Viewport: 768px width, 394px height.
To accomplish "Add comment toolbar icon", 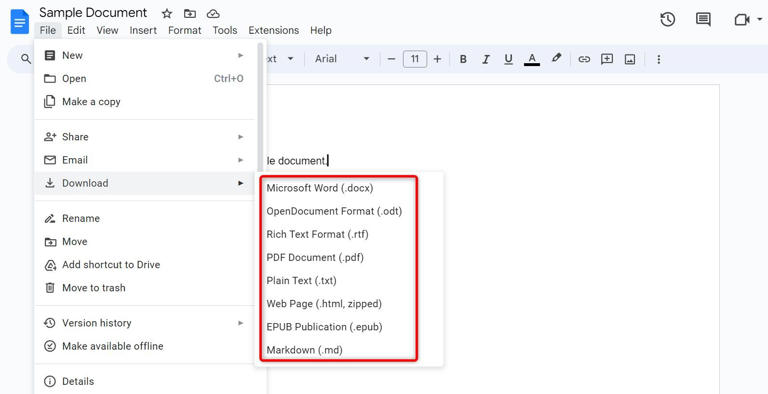I will (x=607, y=59).
